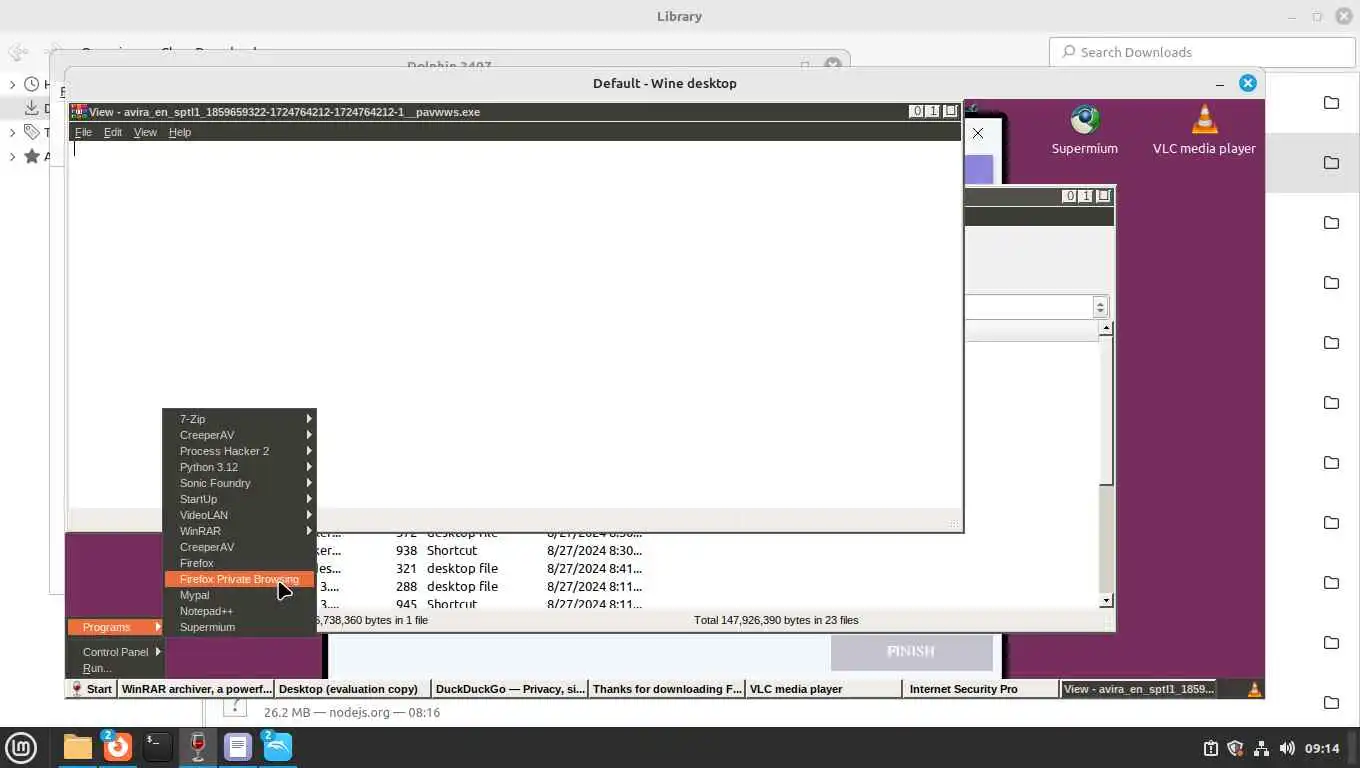Viewport: 1360px width, 768px height.
Task: Expand the 7-Zip submenu
Action: 239,419
